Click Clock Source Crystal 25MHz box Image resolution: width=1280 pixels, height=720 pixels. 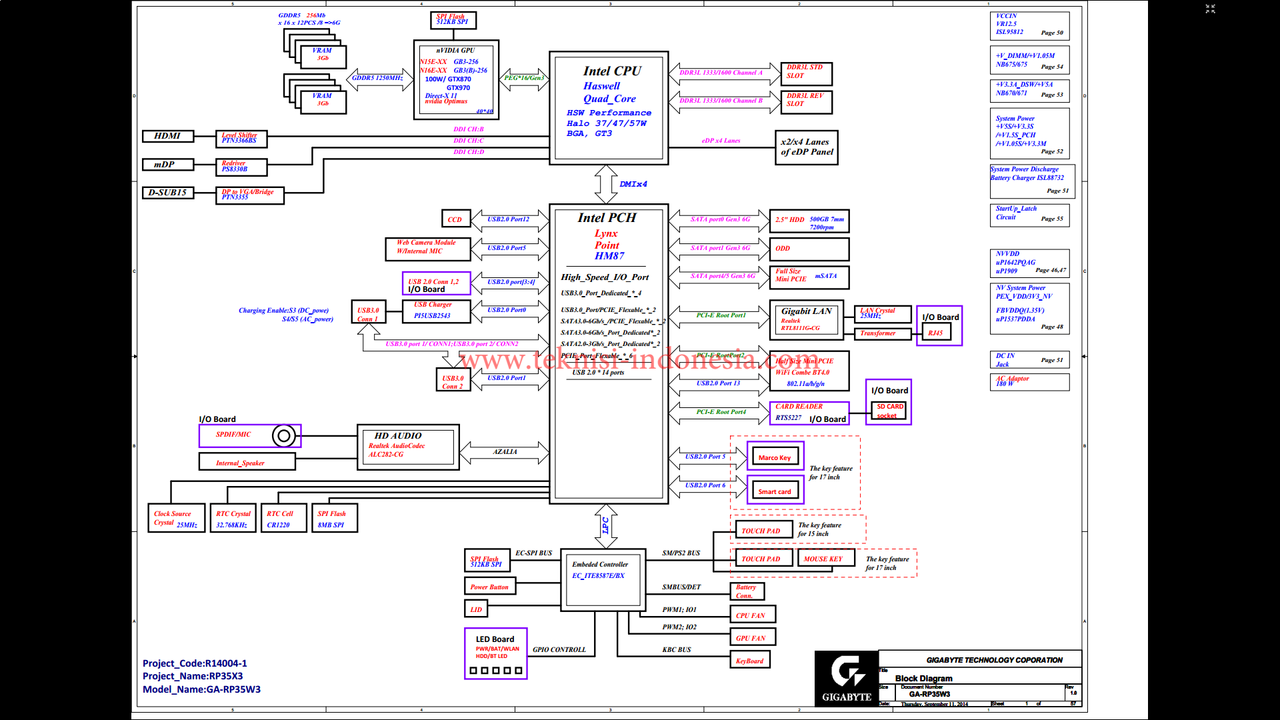[174, 518]
